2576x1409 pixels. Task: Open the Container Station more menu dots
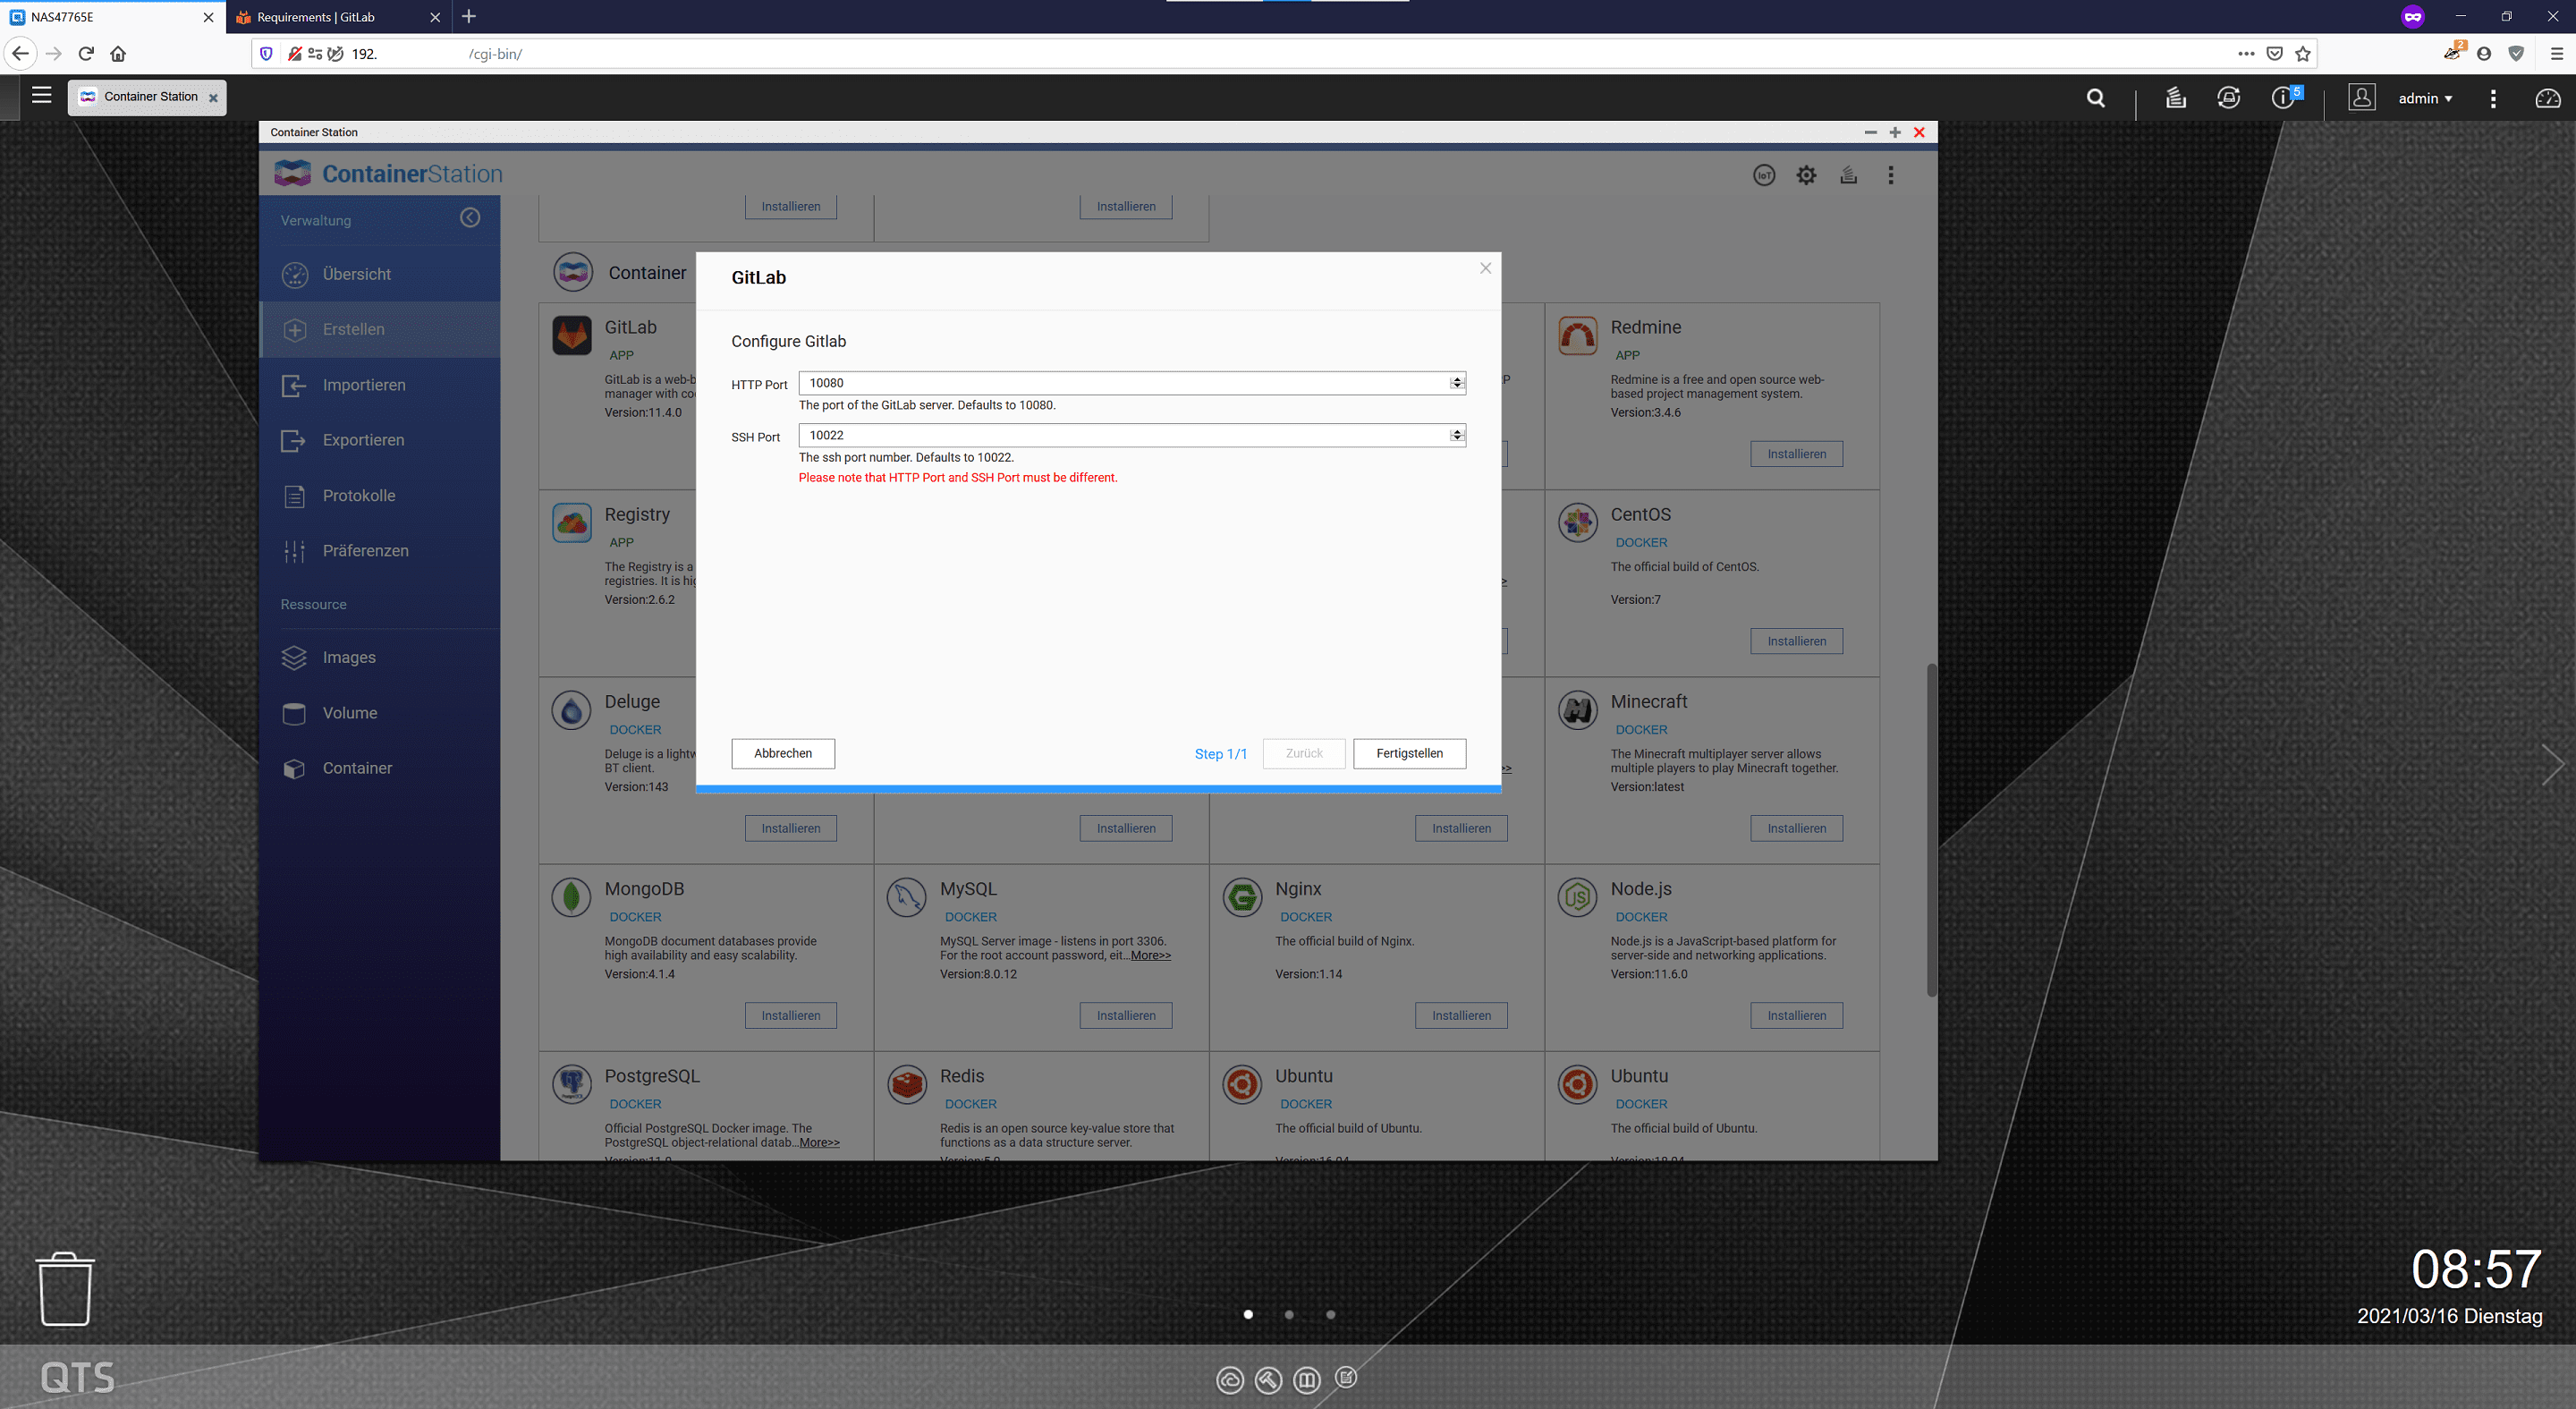click(1890, 175)
